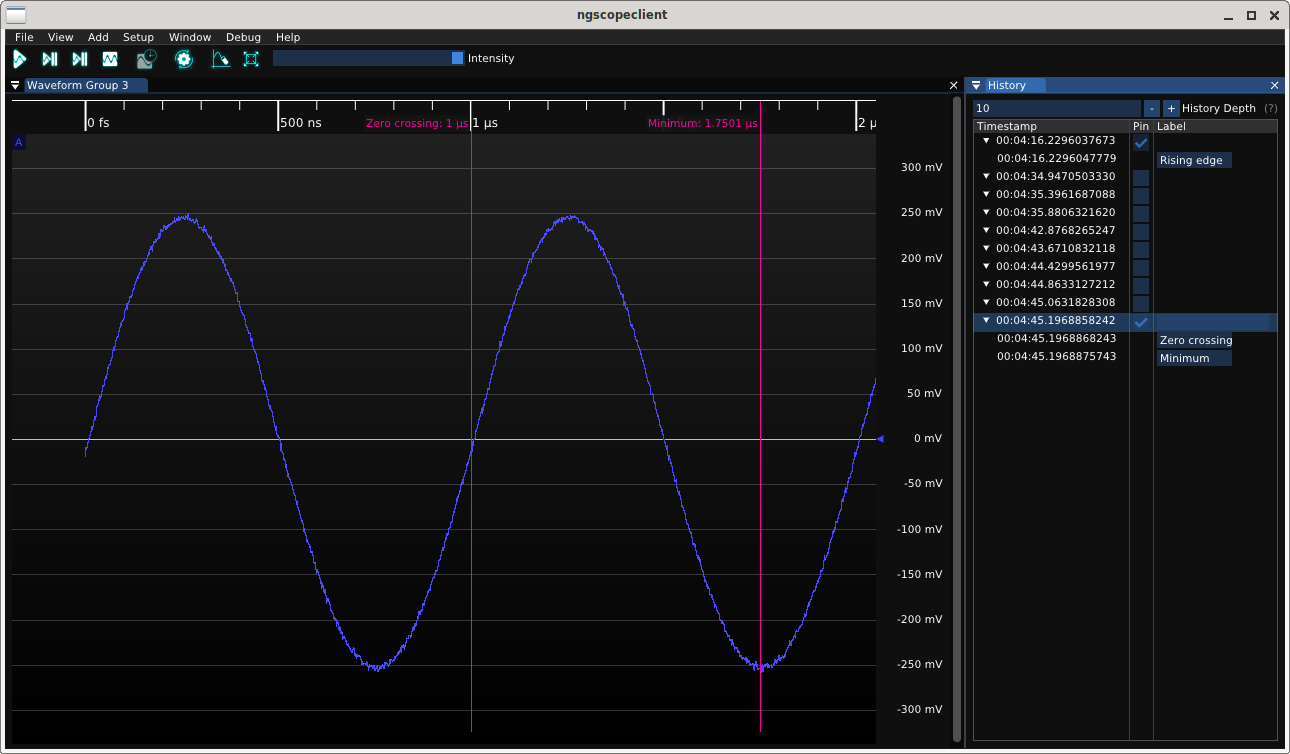Toggle pin for 00:04:35.8806321620
The width and height of the screenshot is (1290, 754).
(x=1141, y=213)
